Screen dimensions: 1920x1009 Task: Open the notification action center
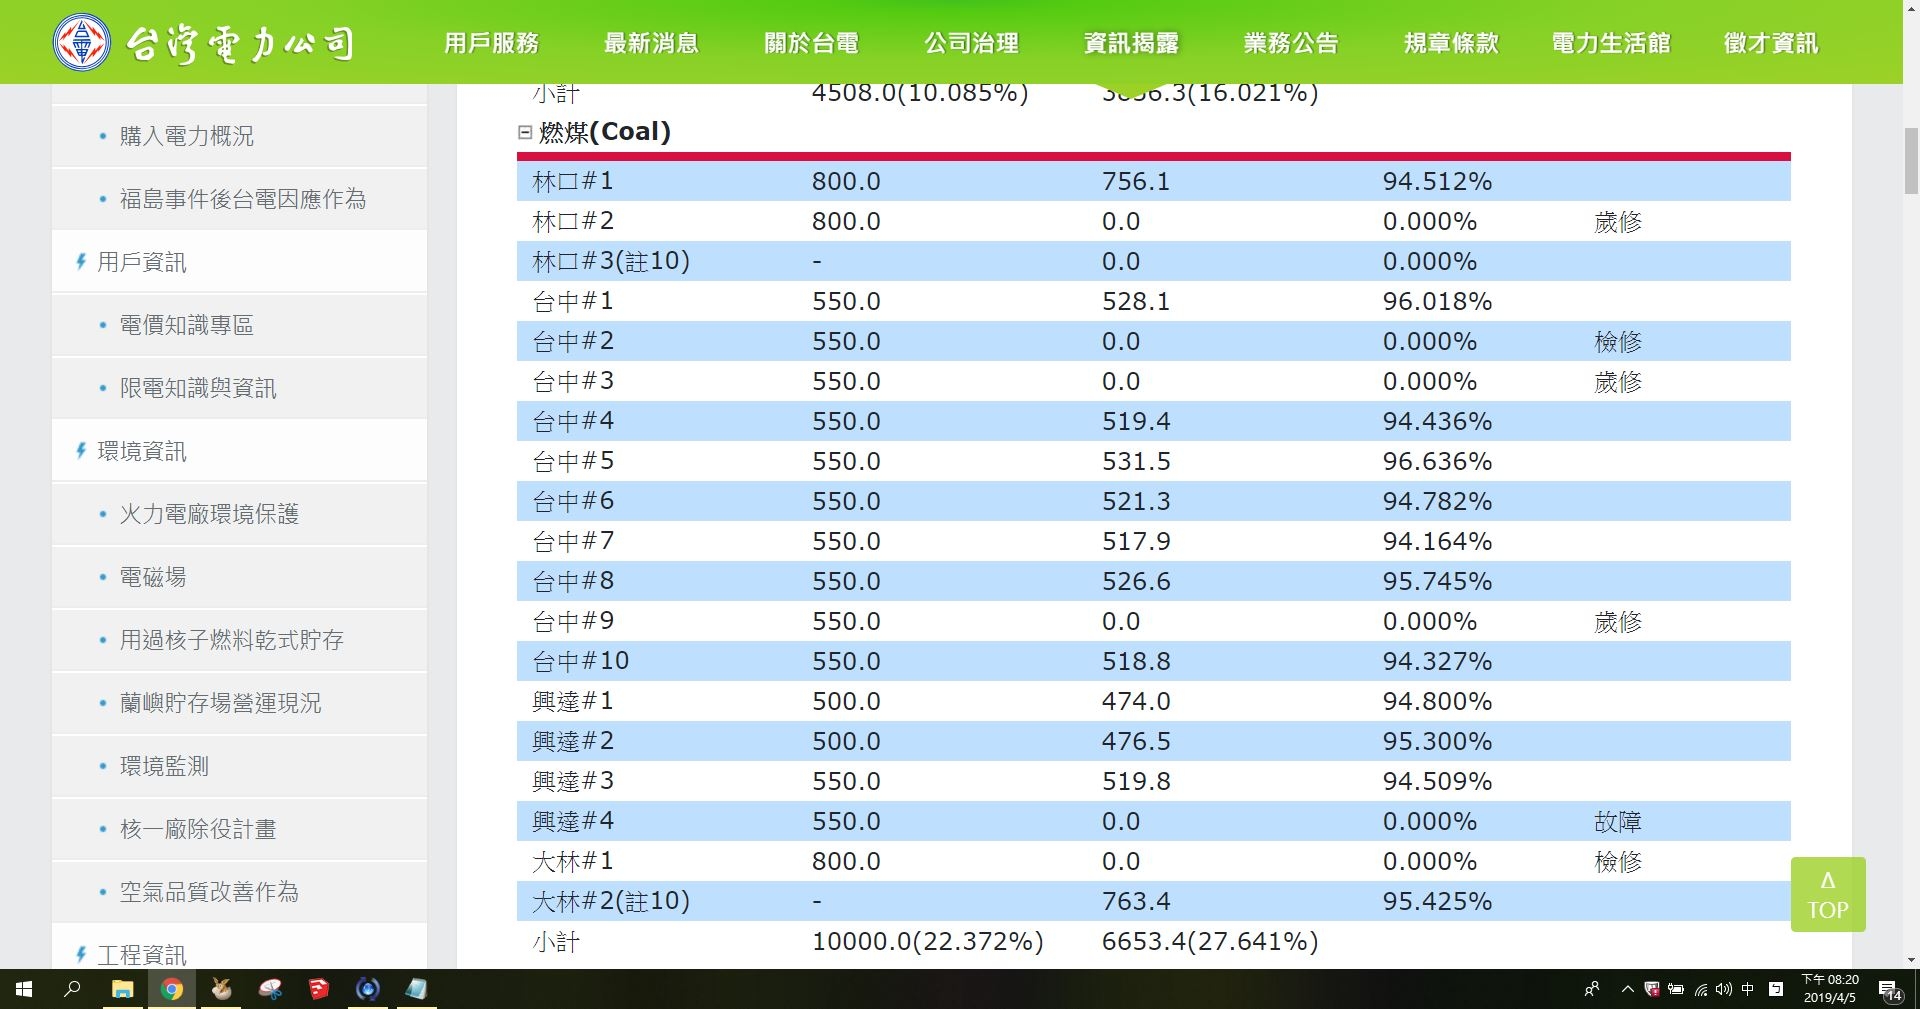1891,990
